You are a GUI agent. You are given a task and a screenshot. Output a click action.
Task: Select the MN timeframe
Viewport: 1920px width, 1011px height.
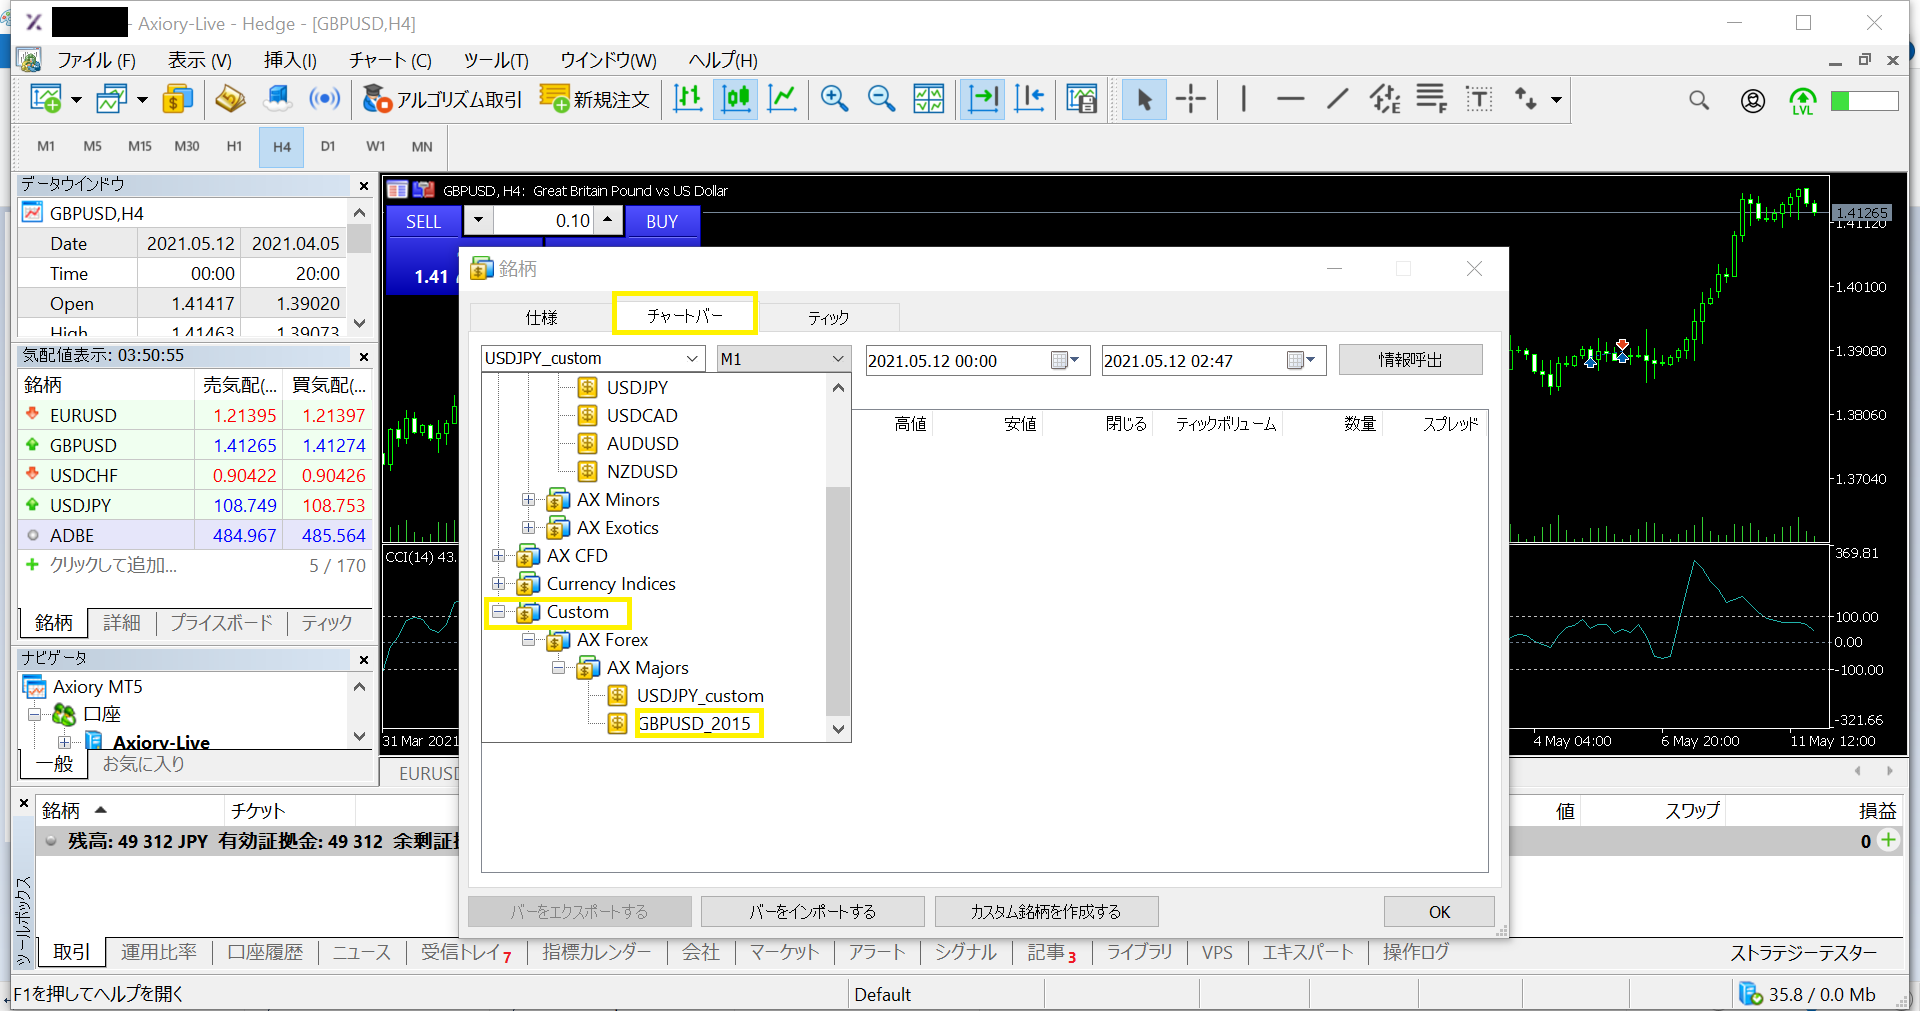pyautogui.click(x=422, y=146)
